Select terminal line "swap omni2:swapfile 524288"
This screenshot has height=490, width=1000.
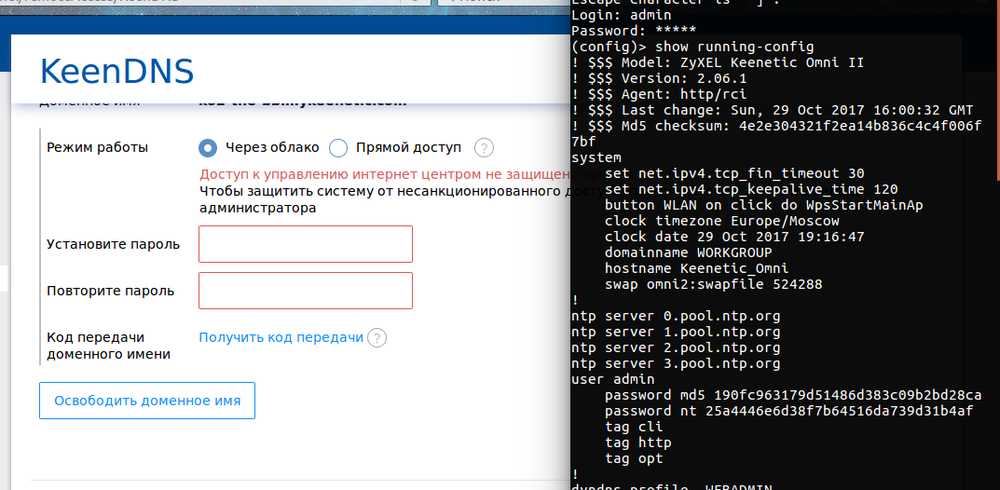(x=714, y=285)
